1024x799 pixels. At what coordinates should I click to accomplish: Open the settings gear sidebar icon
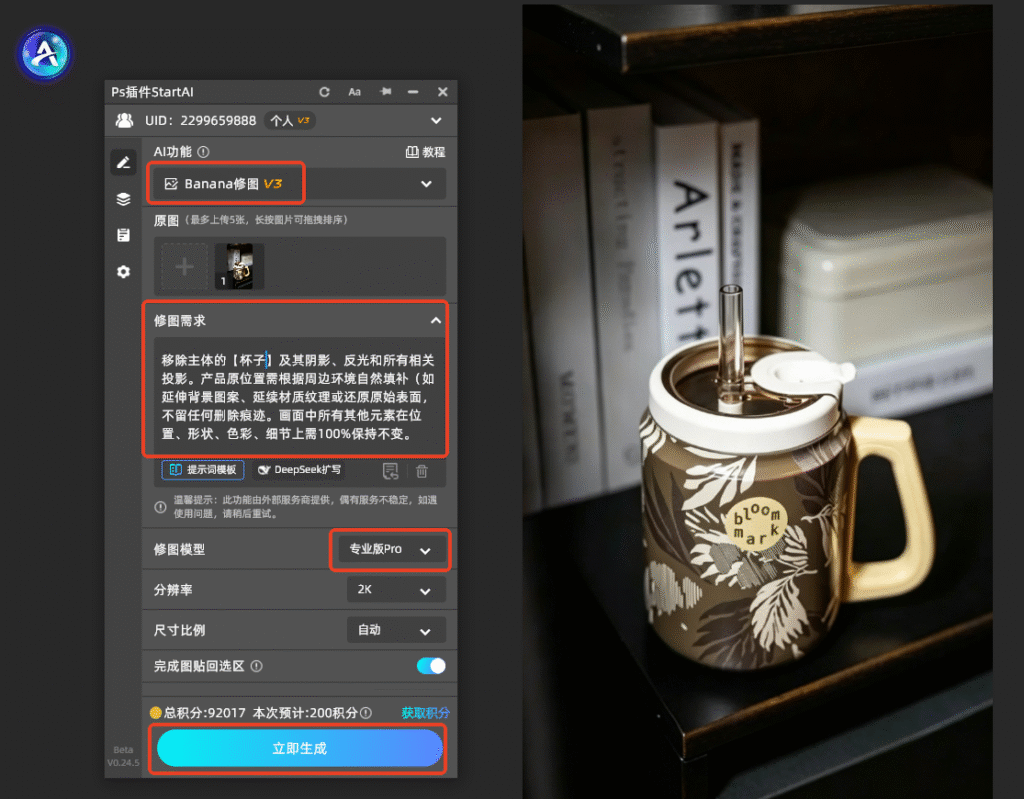[123, 272]
